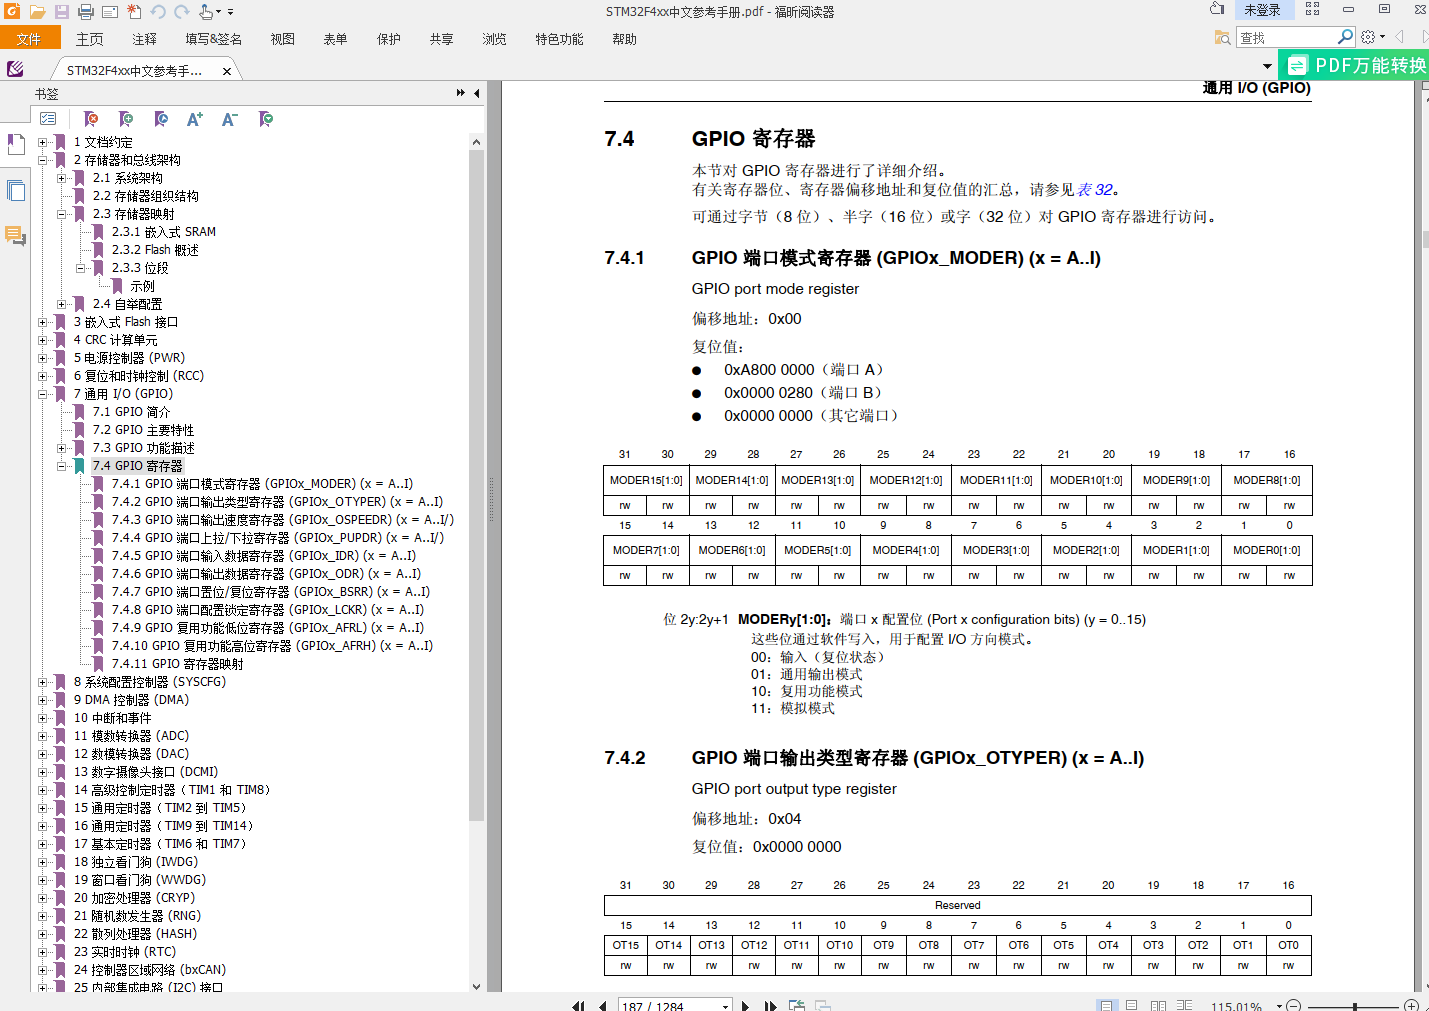Screen dimensions: 1429x1011
Task: Collapse the '7.4 GPIO 寄存器' node
Action: 61,466
